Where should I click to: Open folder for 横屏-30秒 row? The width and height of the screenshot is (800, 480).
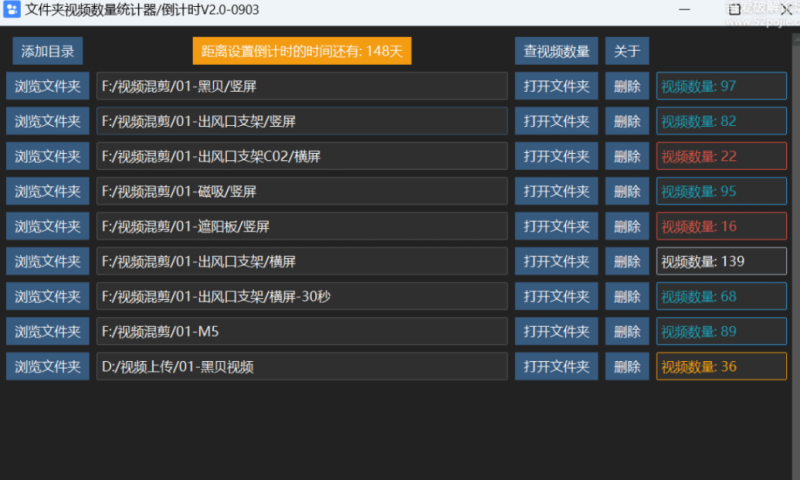pyautogui.click(x=556, y=296)
